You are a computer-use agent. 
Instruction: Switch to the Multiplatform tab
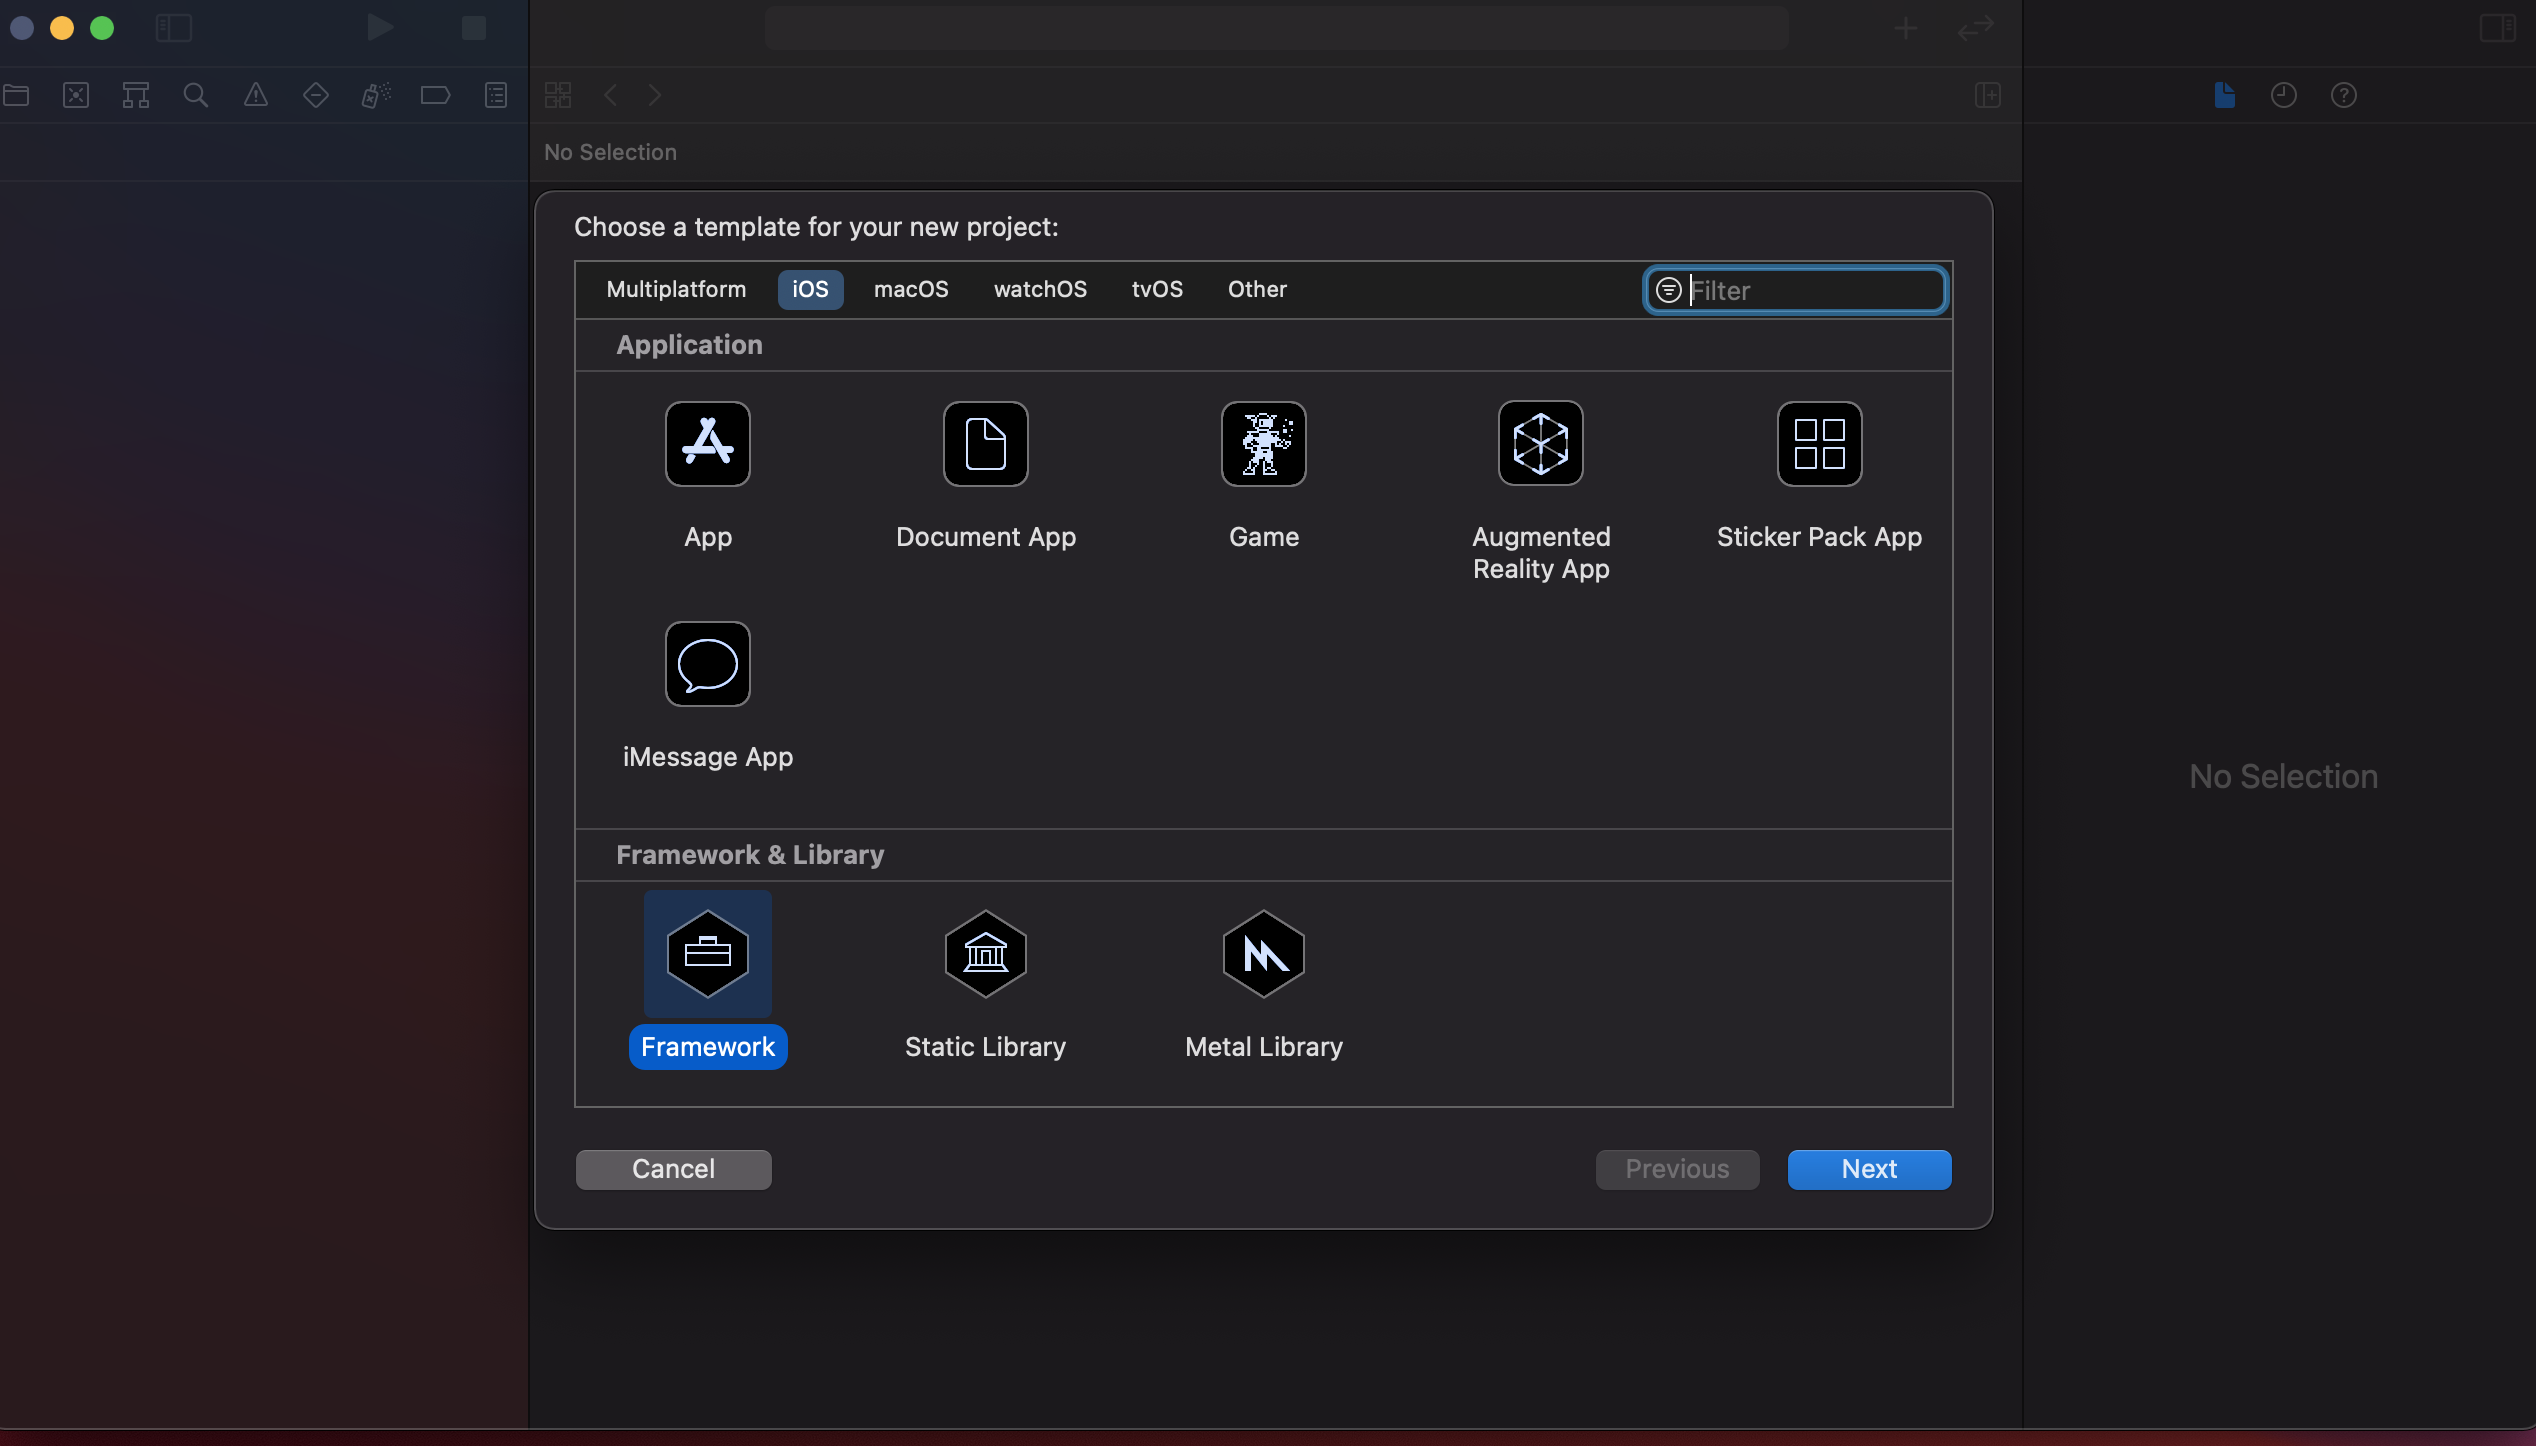tap(676, 289)
